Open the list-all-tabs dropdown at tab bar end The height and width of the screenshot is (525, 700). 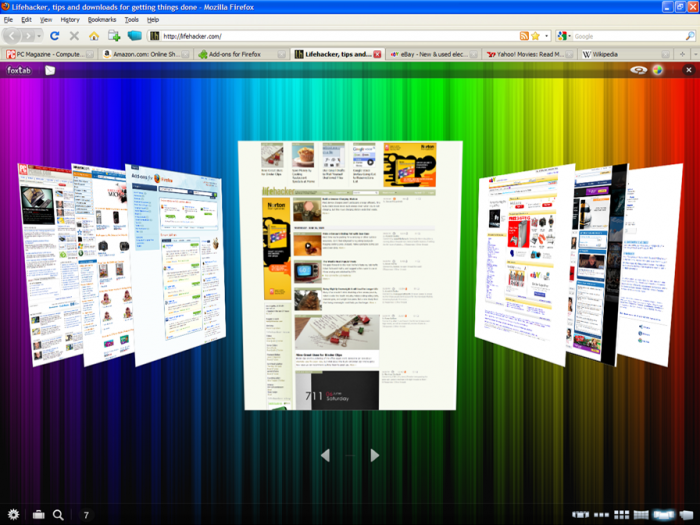[x=695, y=54]
